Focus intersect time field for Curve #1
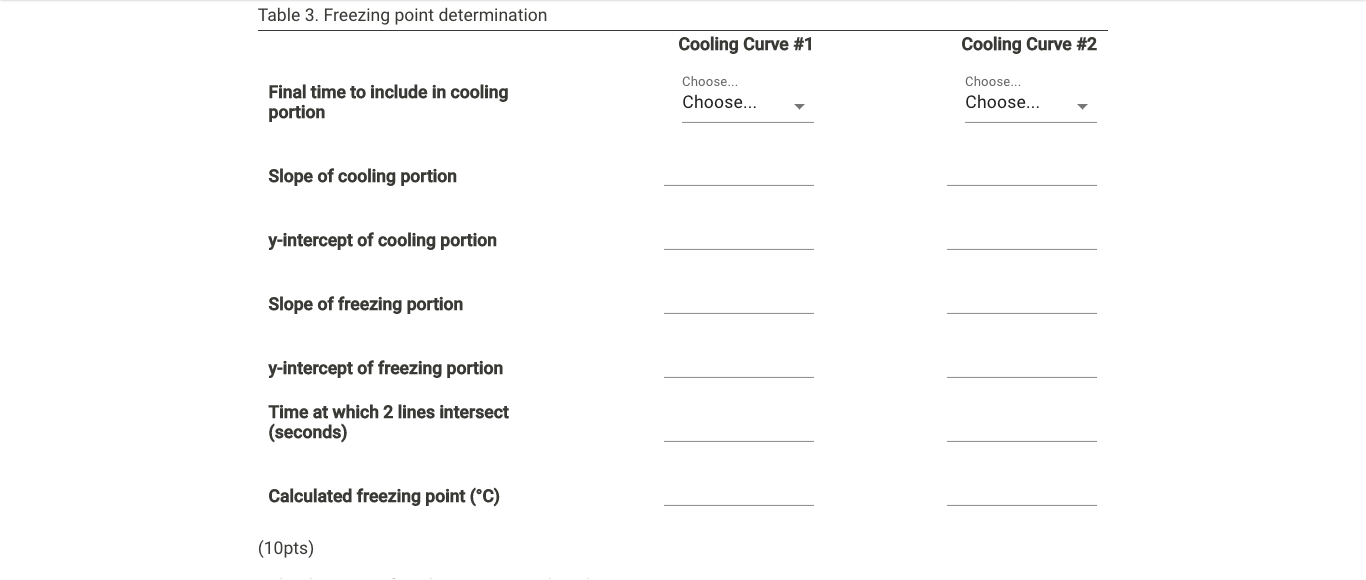 point(739,430)
